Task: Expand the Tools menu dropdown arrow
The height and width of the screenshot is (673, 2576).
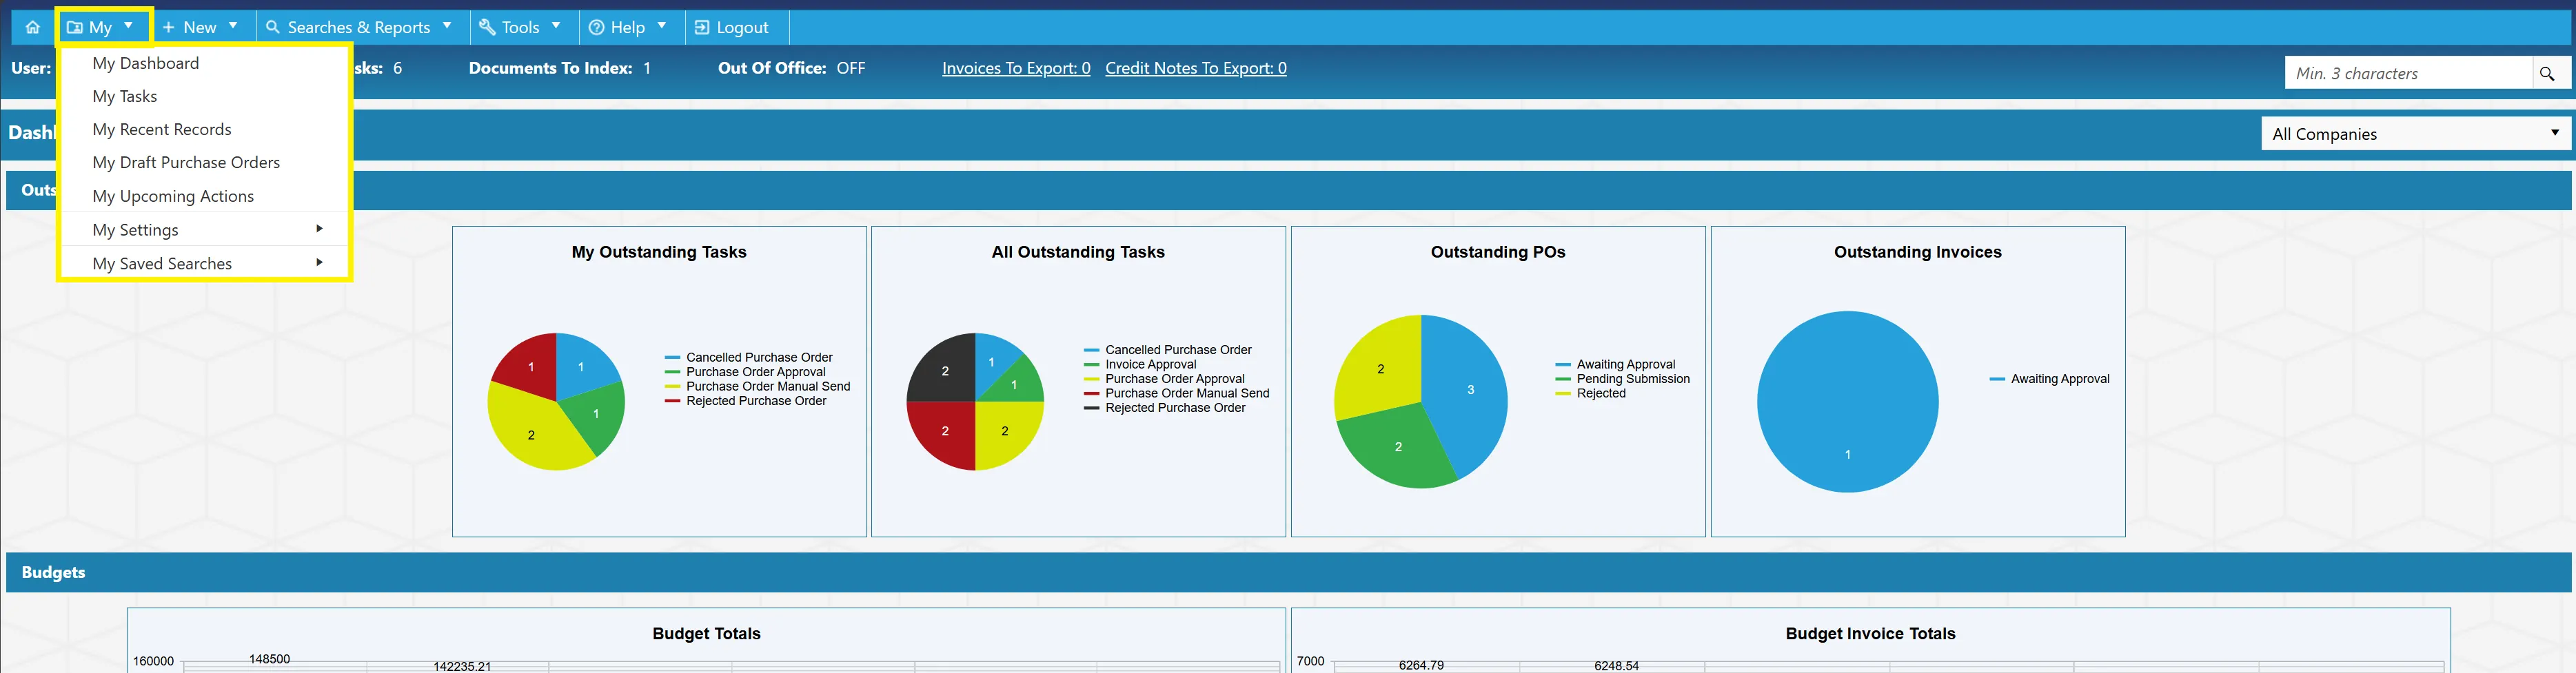Action: [556, 26]
